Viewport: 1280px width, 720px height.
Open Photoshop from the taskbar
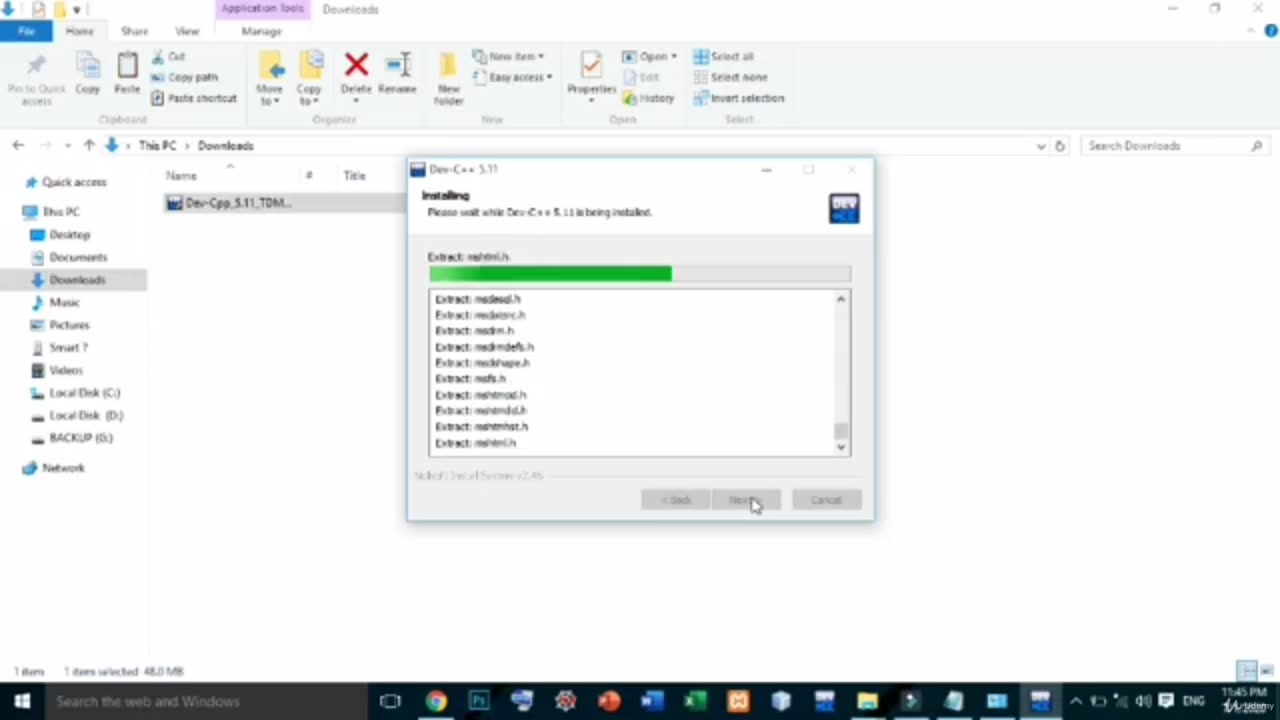point(479,701)
